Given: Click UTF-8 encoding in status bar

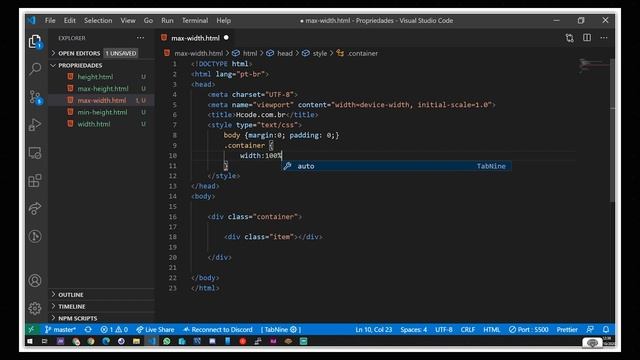Looking at the screenshot, I should tap(444, 329).
